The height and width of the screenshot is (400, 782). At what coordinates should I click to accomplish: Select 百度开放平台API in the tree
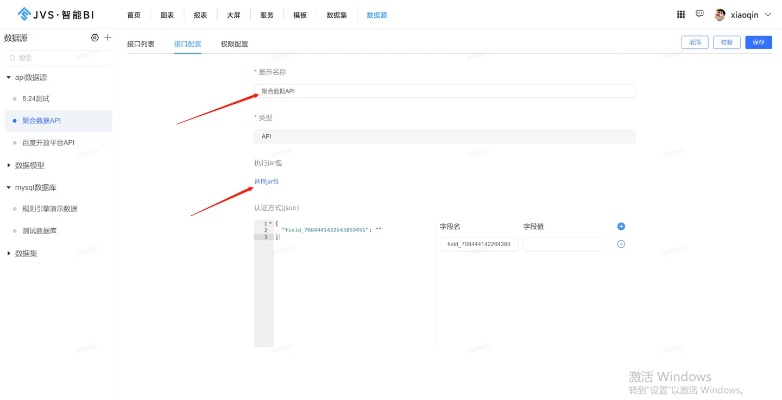click(48, 142)
